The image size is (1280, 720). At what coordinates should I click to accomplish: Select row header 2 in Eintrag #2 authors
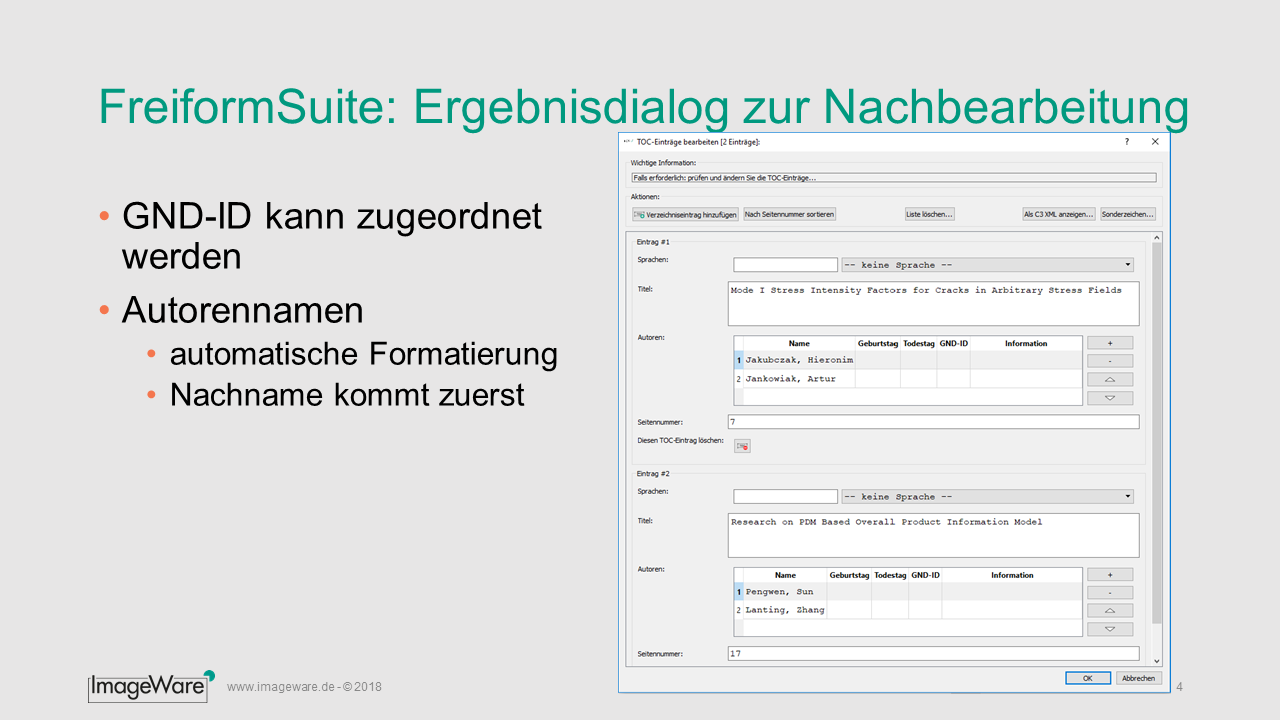tap(739, 610)
